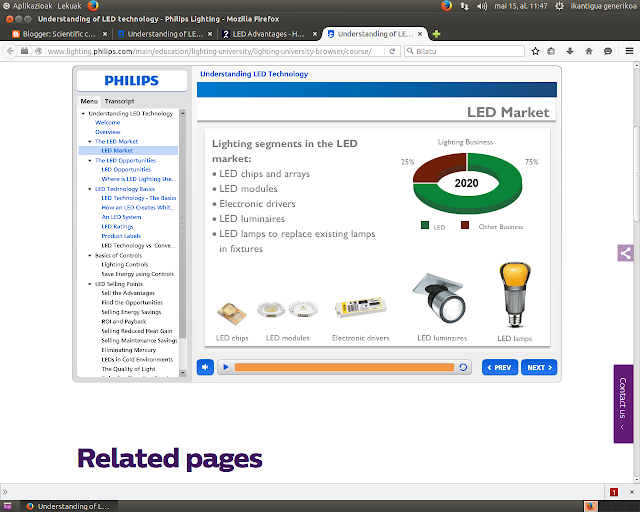640x512 pixels.
Task: Open Find the Opportunities lesson
Action: point(132,303)
